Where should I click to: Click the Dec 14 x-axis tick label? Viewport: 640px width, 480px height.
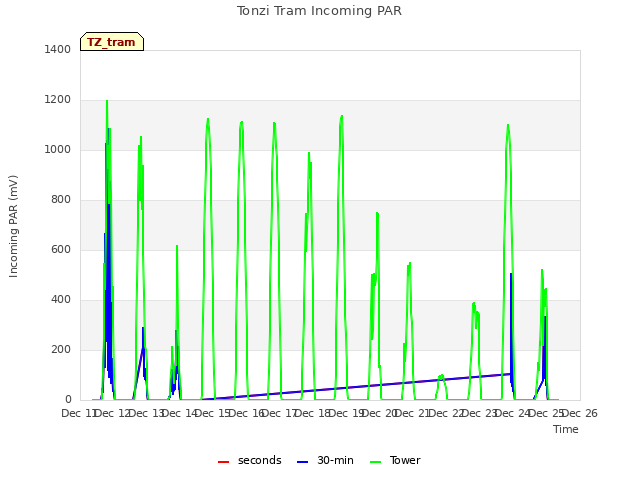180,413
